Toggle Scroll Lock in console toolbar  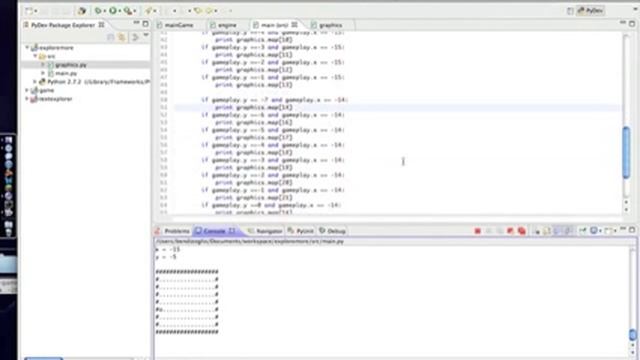(547, 231)
